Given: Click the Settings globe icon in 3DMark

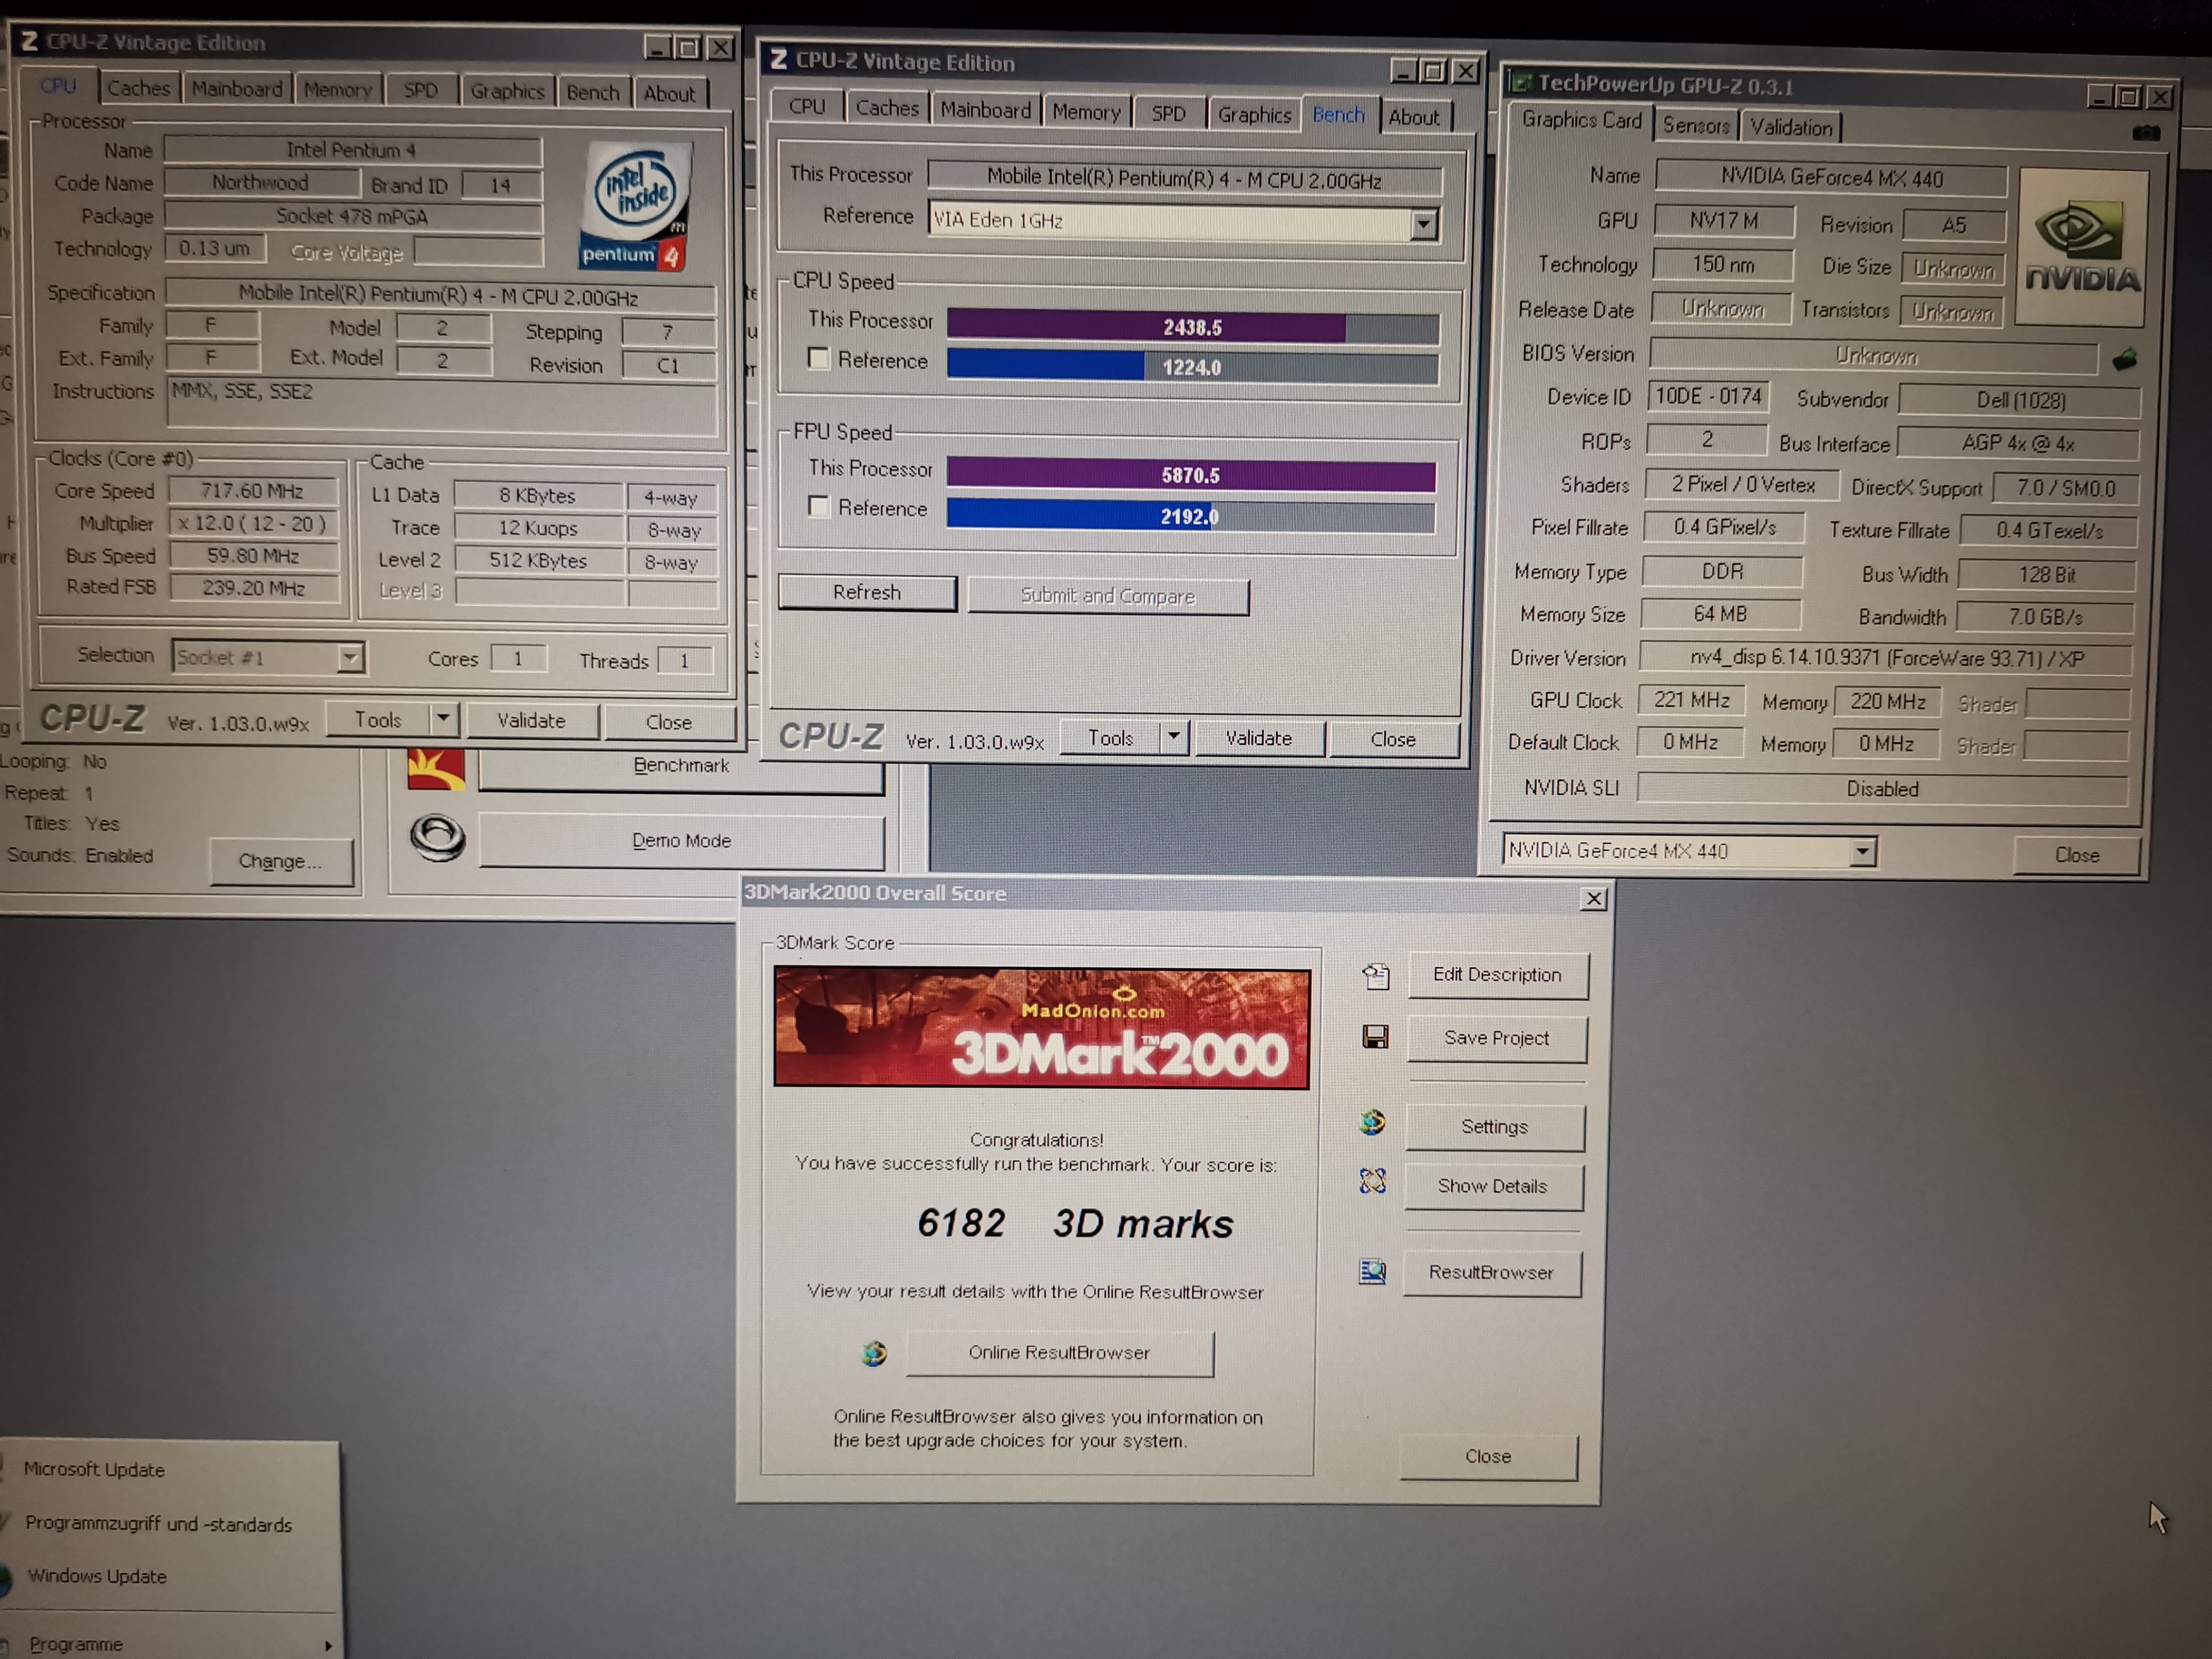Looking at the screenshot, I should (x=1372, y=1123).
